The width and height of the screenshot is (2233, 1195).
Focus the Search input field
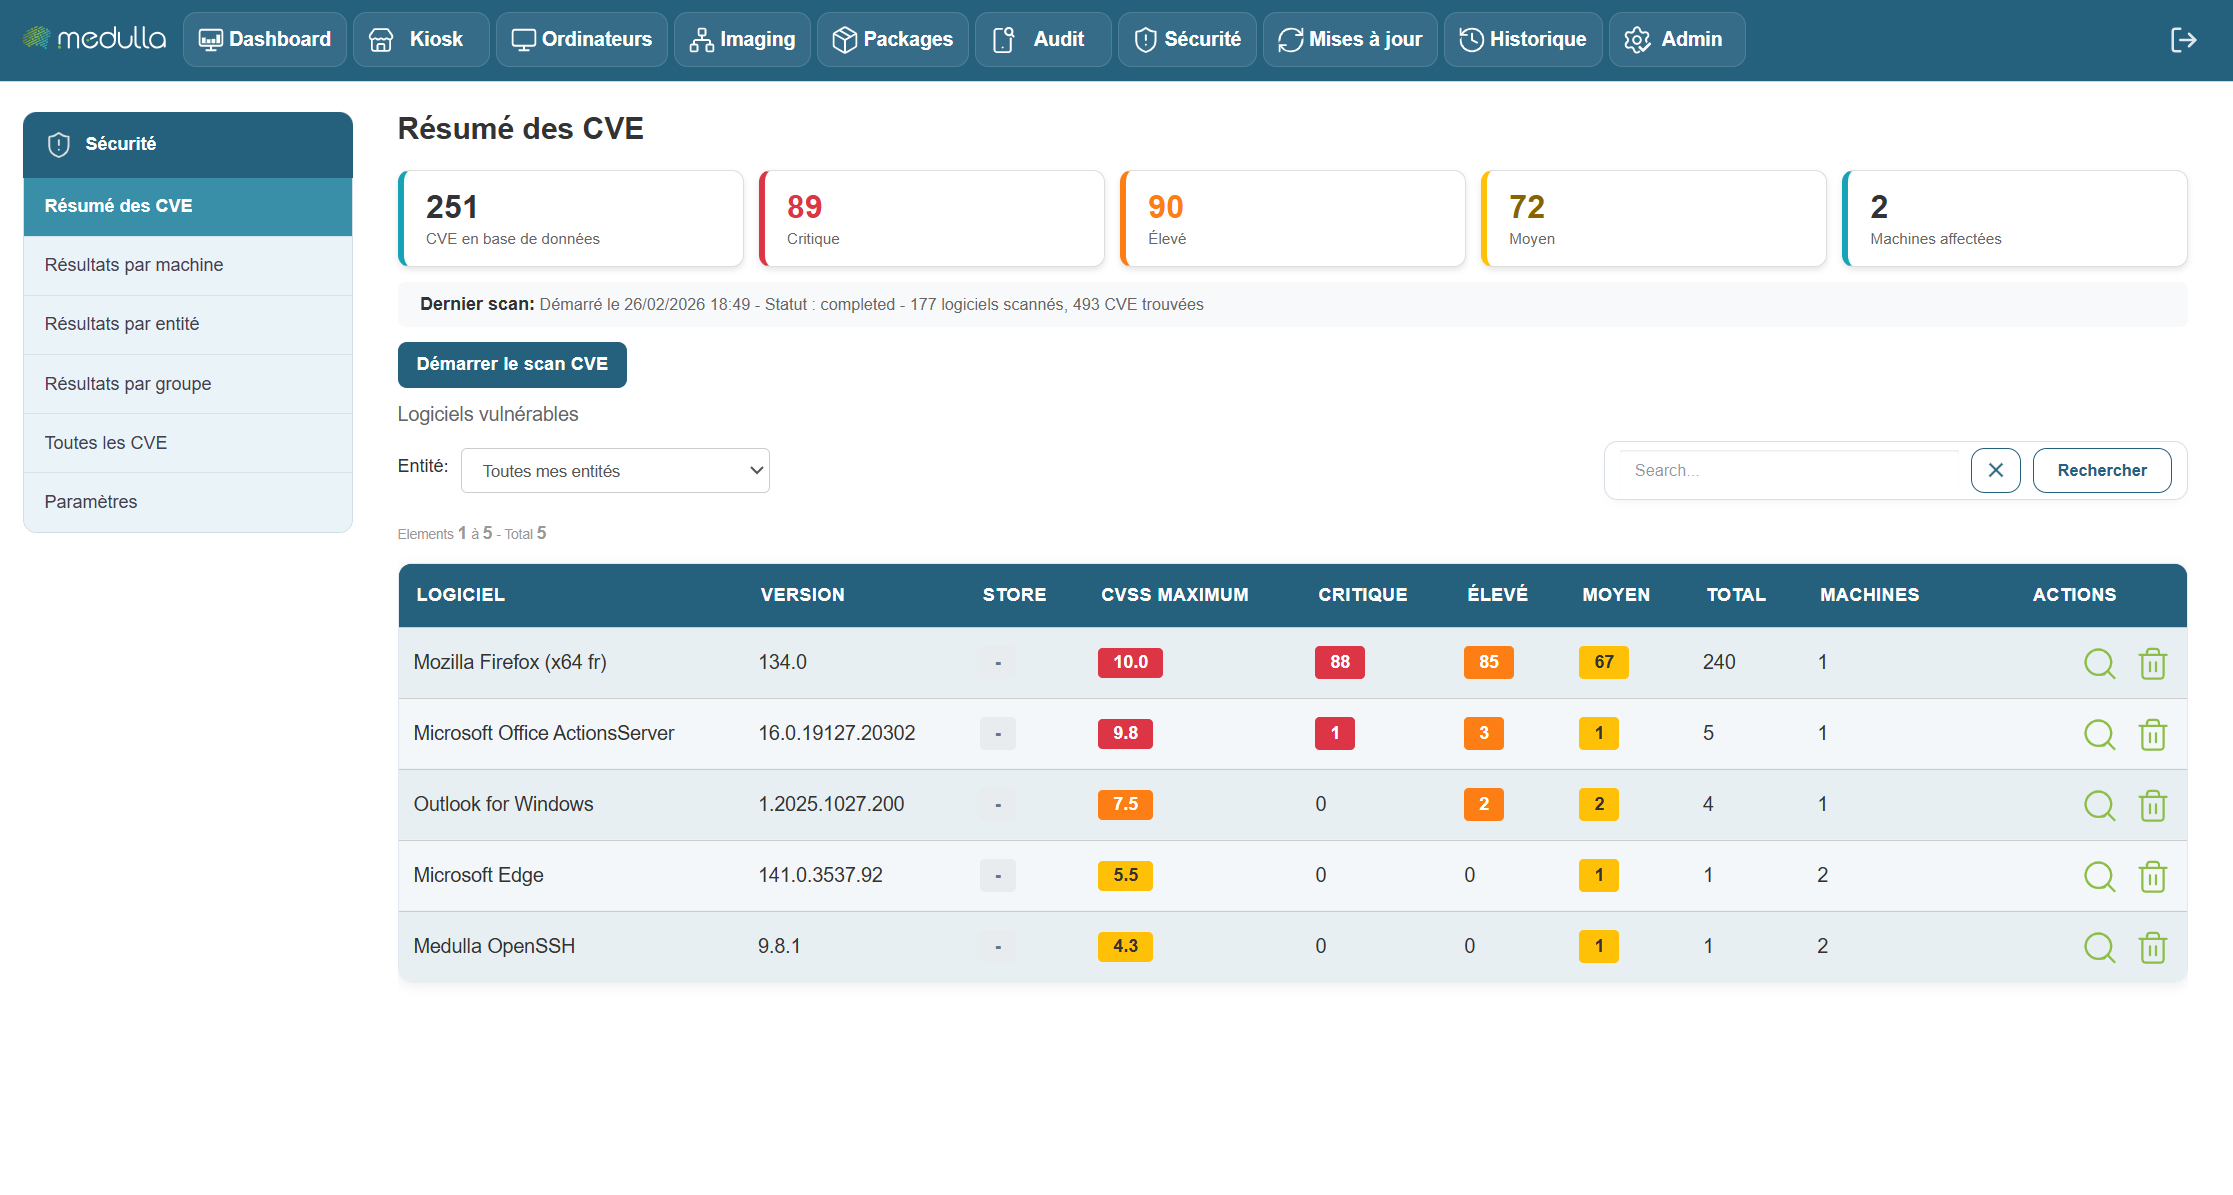(1790, 470)
